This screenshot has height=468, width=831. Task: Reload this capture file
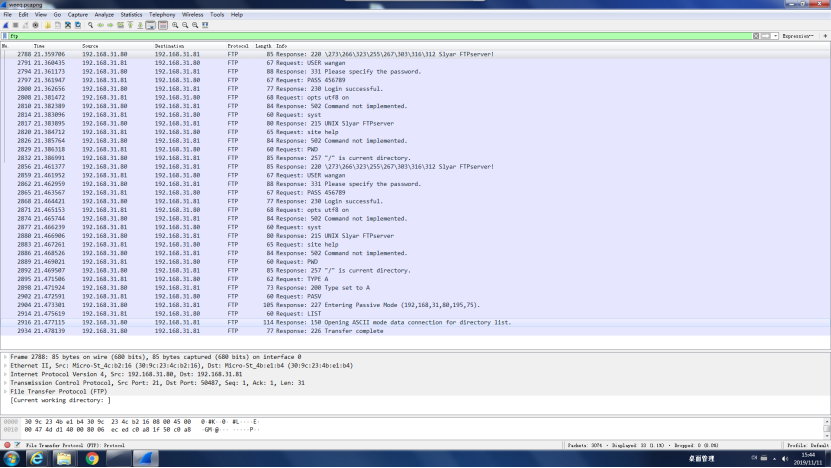click(x=78, y=25)
